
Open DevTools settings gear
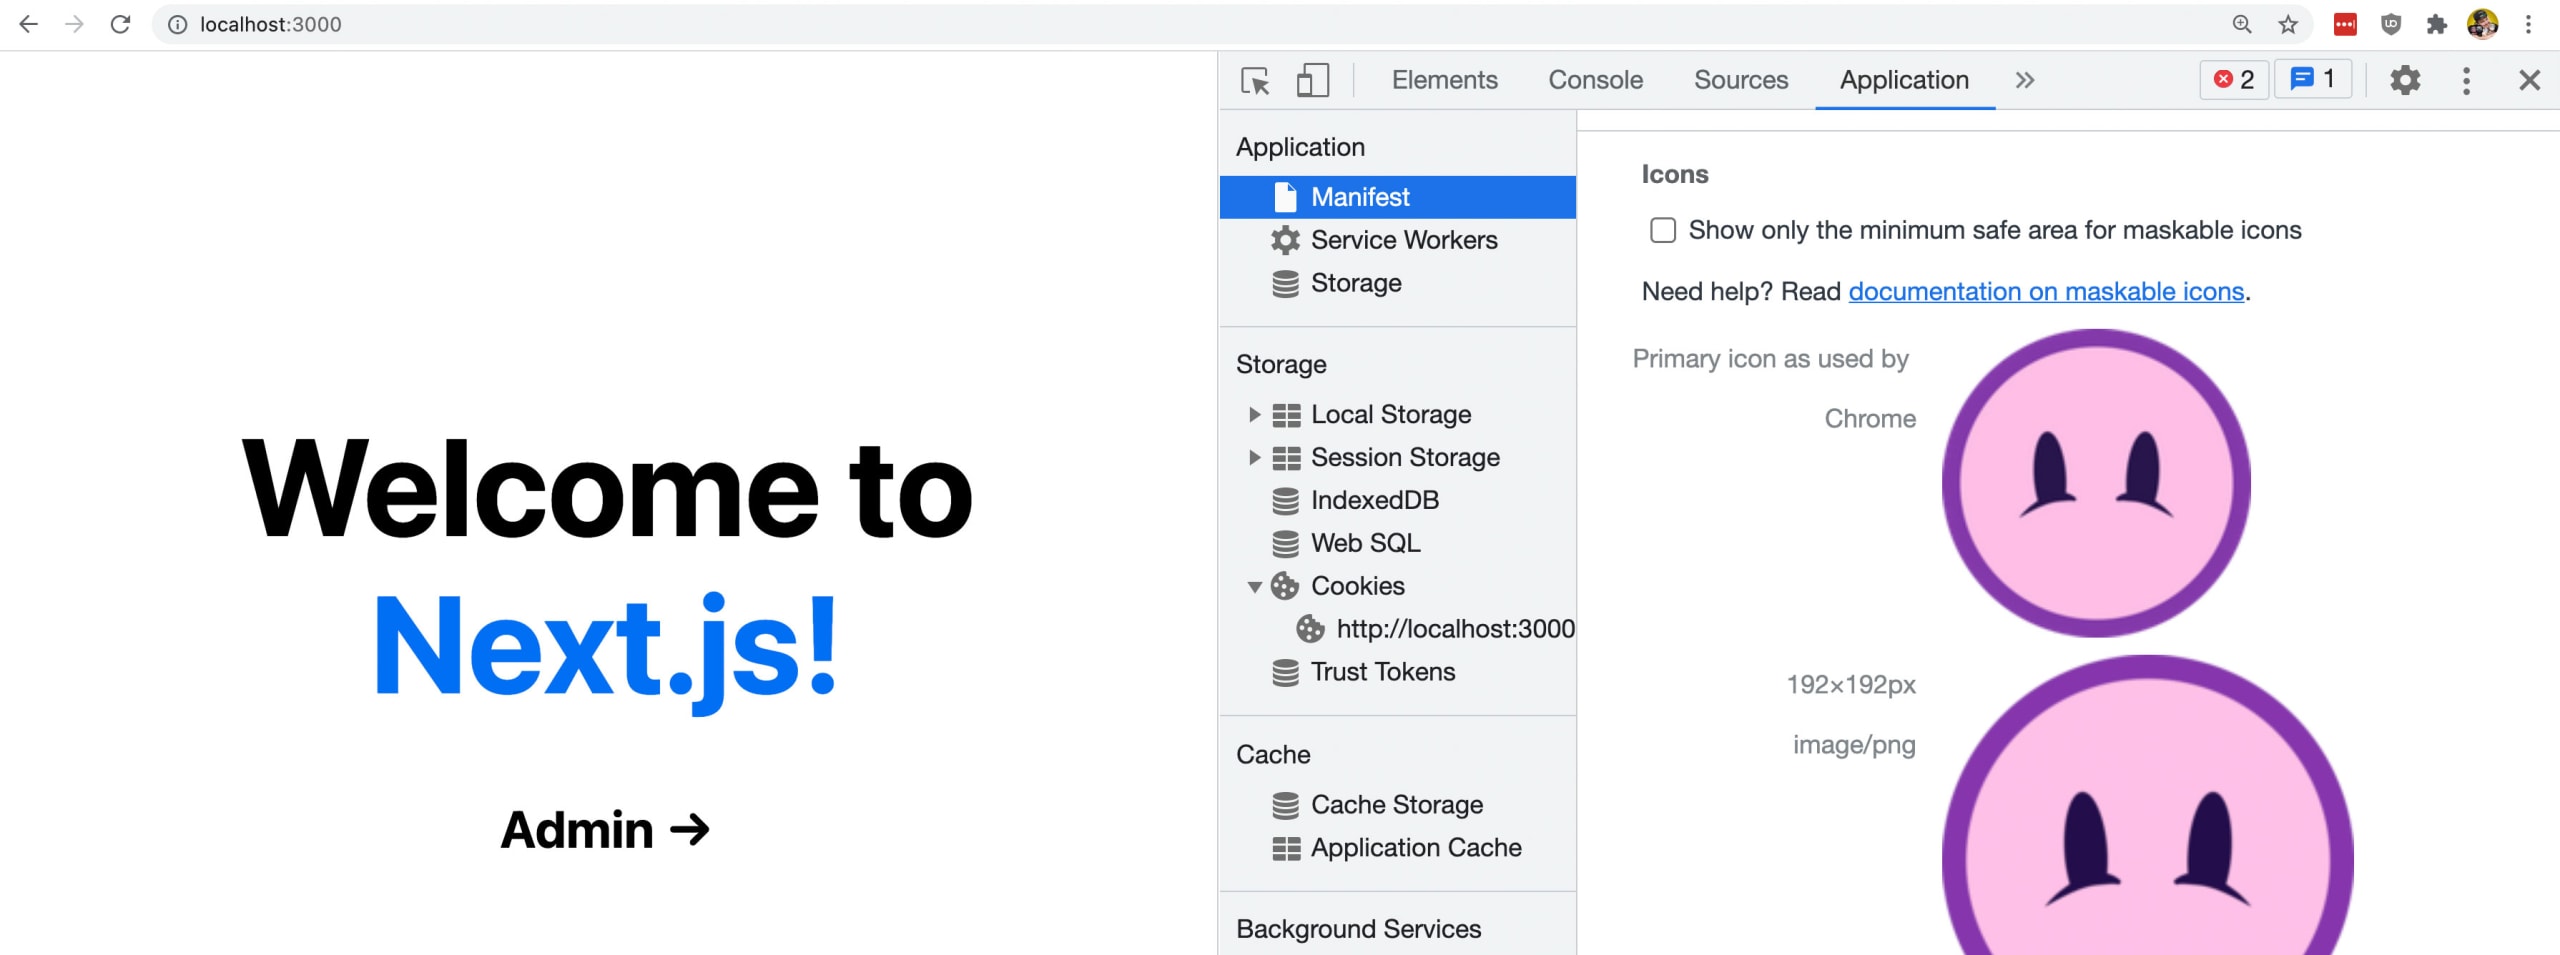[2405, 80]
